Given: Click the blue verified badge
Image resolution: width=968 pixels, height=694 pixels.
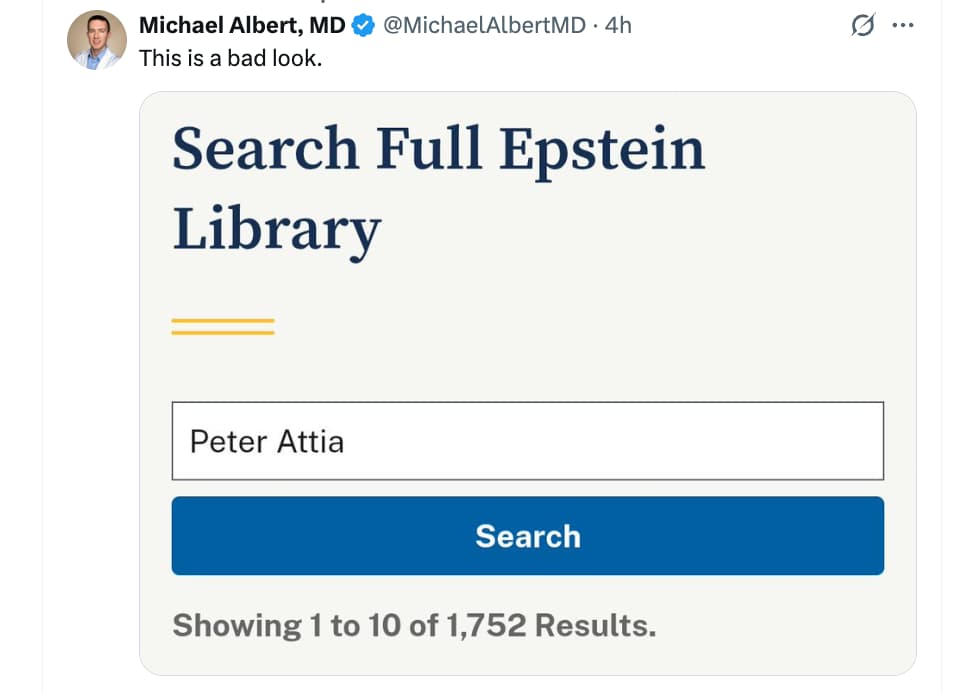Looking at the screenshot, I should click(364, 26).
